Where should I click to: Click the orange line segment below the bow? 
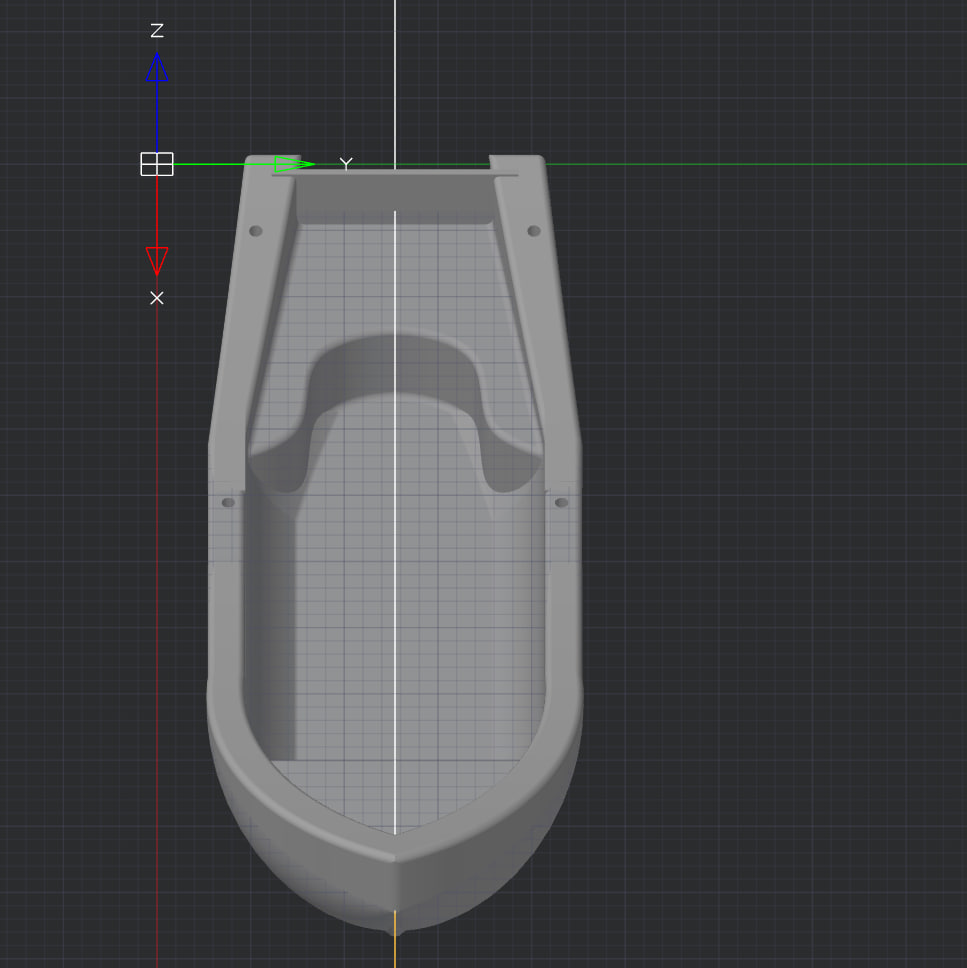tap(395, 950)
